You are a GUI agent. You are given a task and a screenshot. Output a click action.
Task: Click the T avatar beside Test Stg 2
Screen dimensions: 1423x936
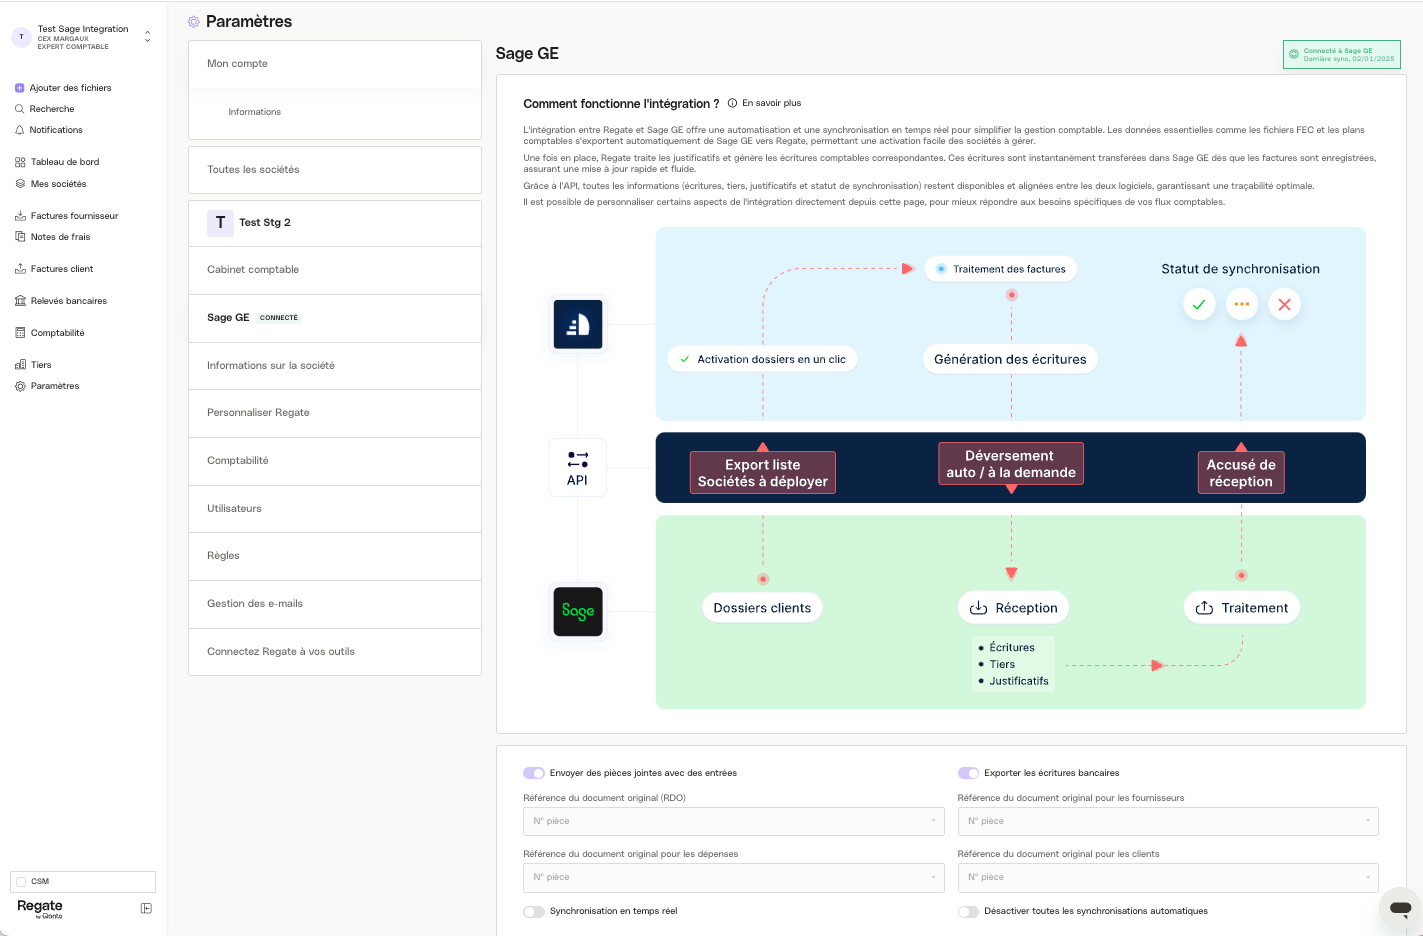220,223
